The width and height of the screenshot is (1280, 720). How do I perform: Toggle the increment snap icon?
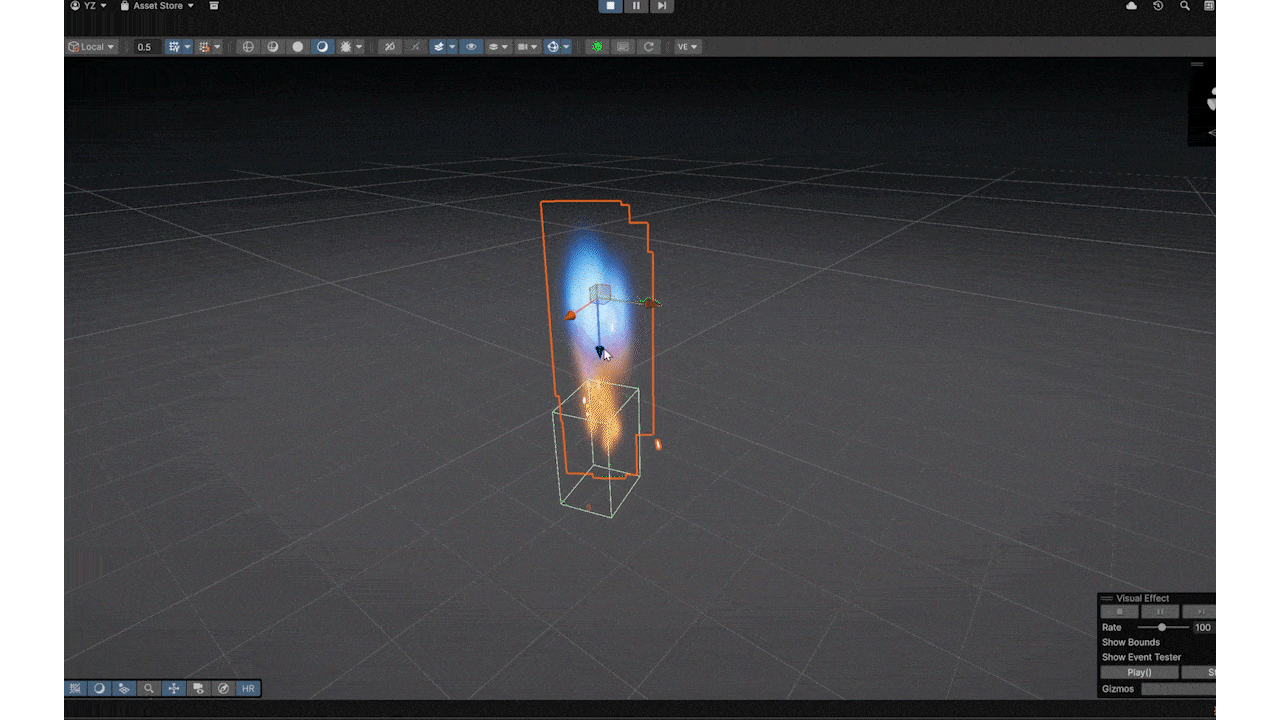[205, 47]
